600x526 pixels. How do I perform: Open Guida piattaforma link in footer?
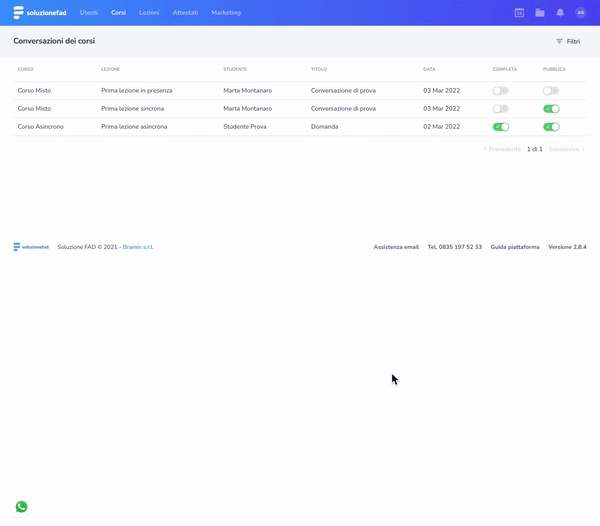pos(515,247)
